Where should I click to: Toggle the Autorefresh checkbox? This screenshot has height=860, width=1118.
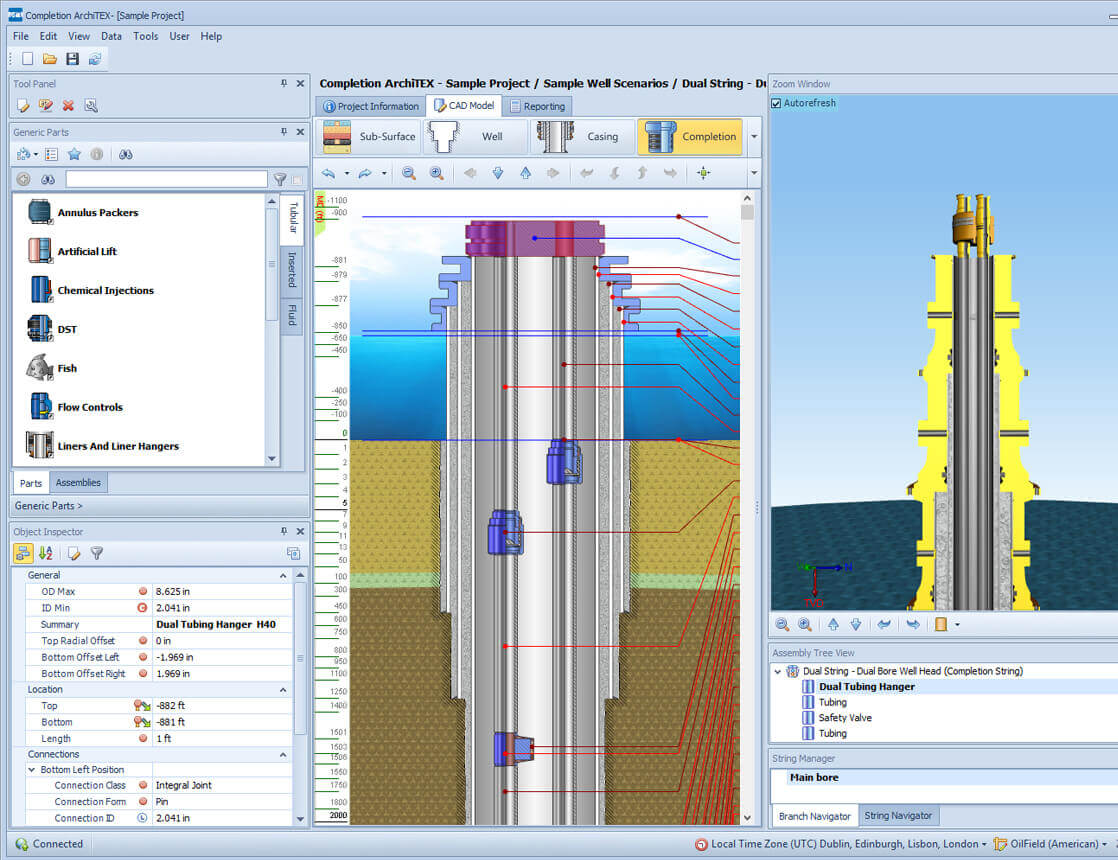(x=776, y=103)
